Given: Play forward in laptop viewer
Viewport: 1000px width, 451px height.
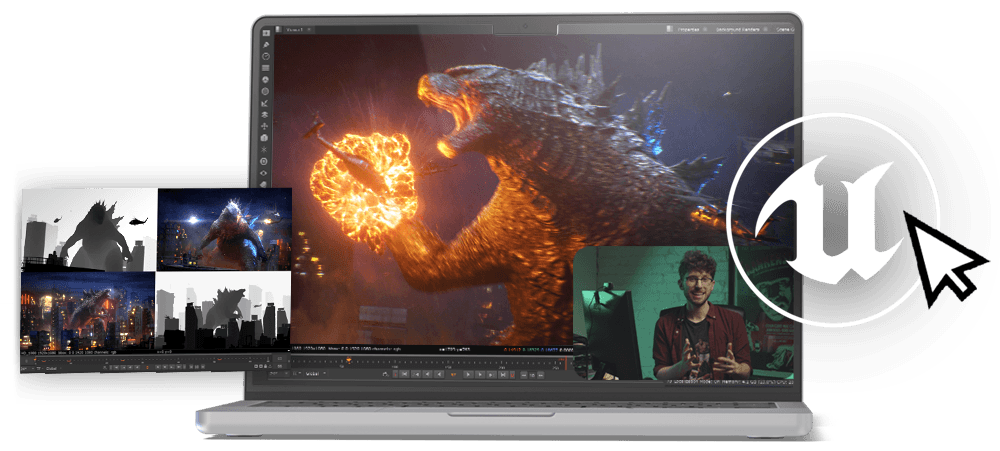Looking at the screenshot, I should (468, 375).
